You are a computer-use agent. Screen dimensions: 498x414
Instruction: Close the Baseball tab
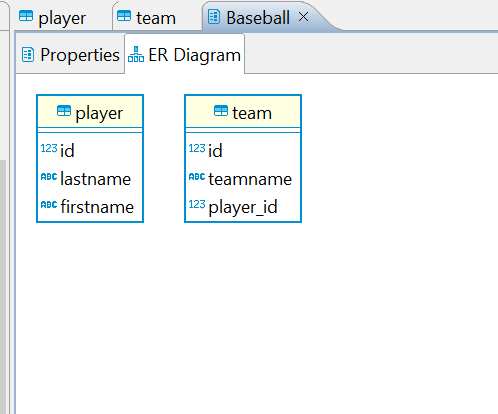pos(303,17)
